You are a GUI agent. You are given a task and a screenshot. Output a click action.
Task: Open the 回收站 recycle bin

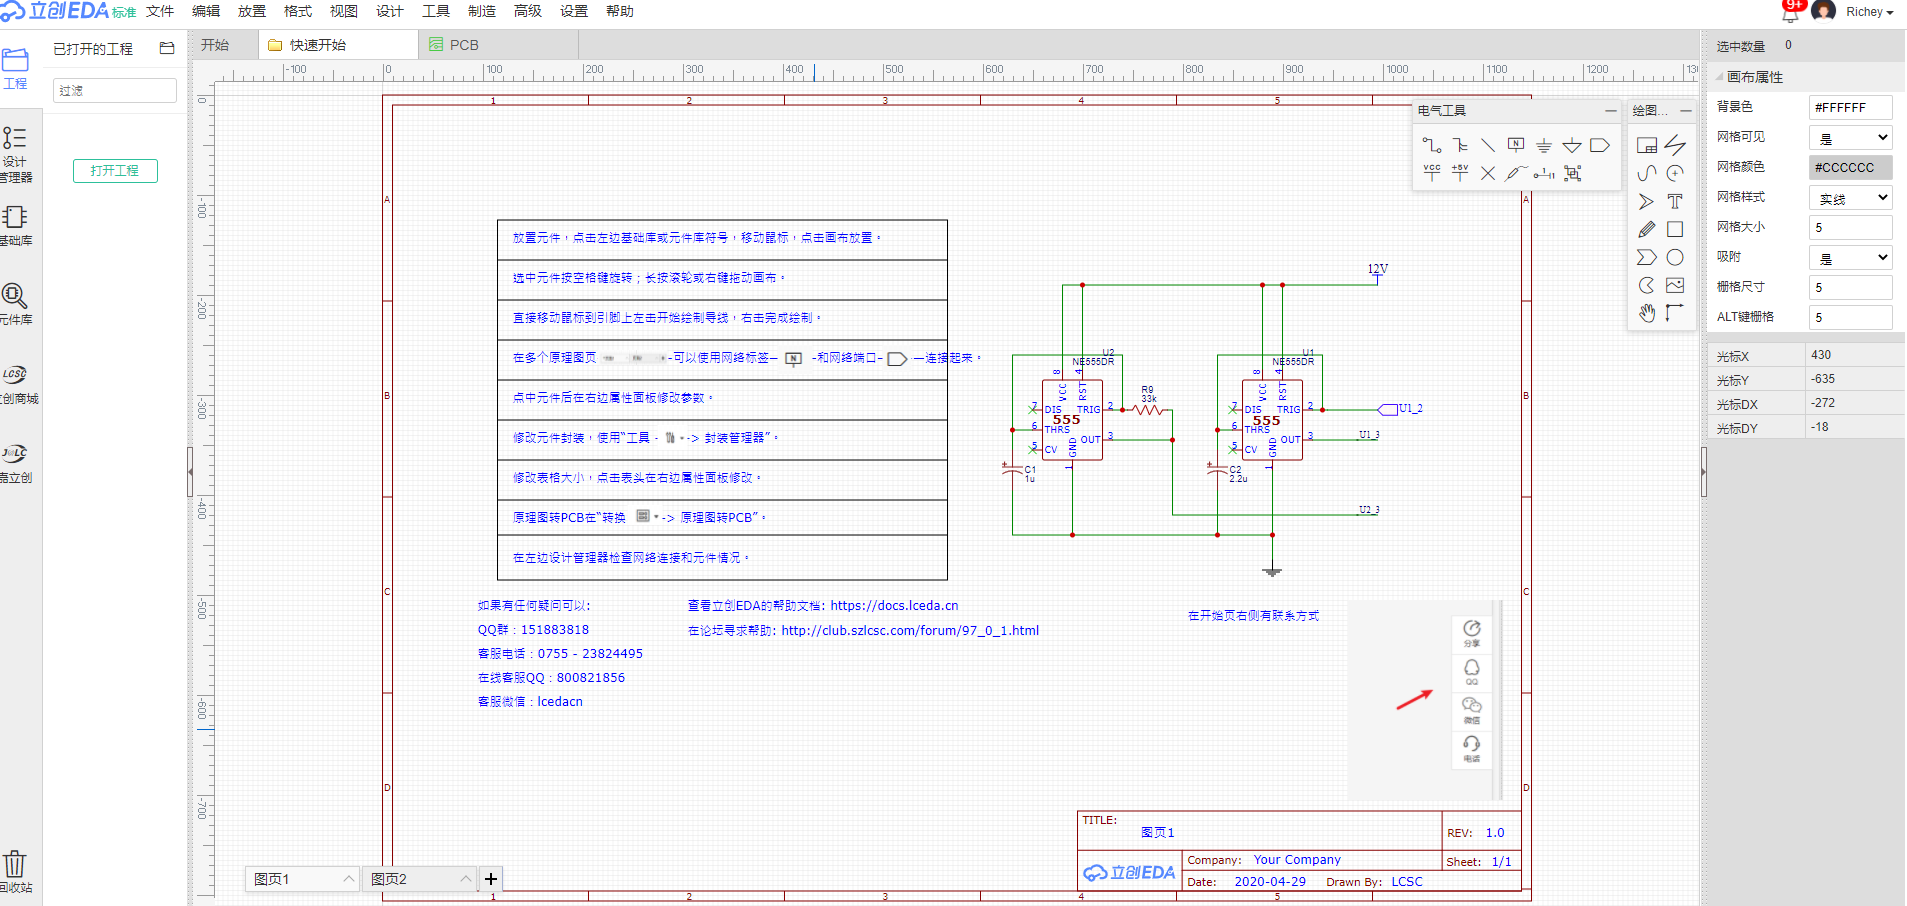(15, 871)
